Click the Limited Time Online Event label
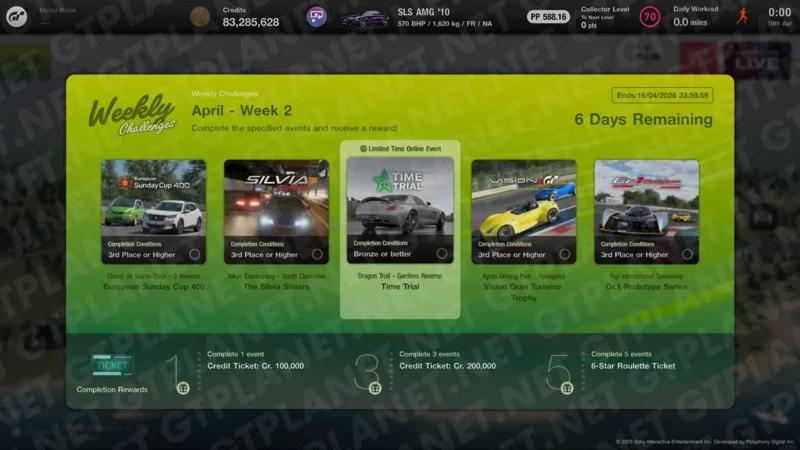Screen dimensions: 800x450 click(400, 148)
